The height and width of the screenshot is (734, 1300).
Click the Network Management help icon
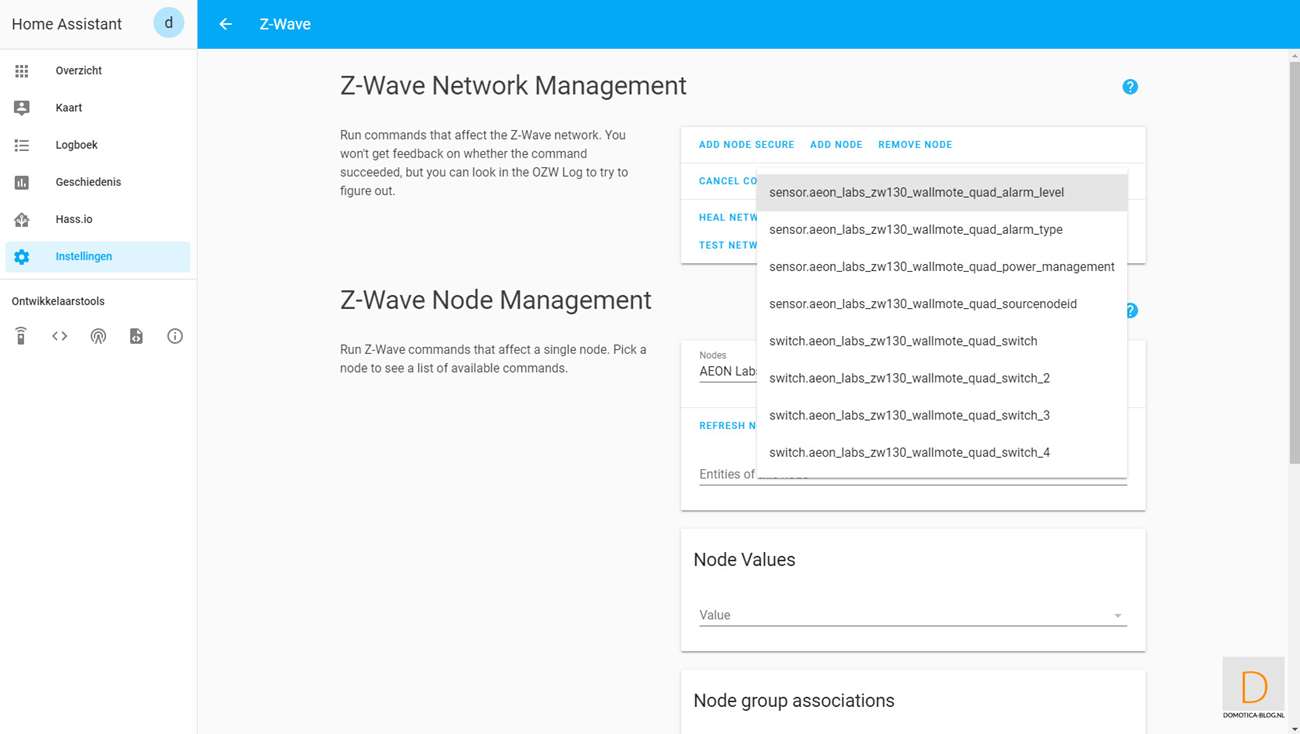point(1130,87)
